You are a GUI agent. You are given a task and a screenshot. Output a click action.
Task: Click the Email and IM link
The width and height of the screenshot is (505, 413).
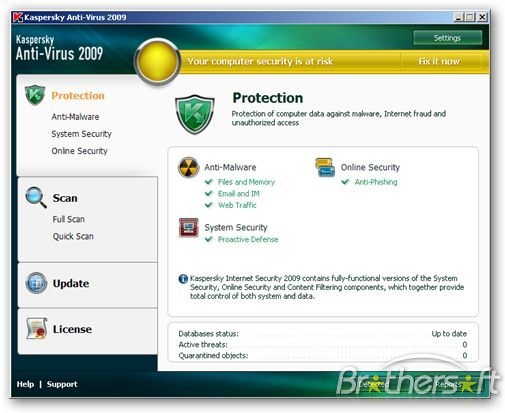tap(239, 194)
